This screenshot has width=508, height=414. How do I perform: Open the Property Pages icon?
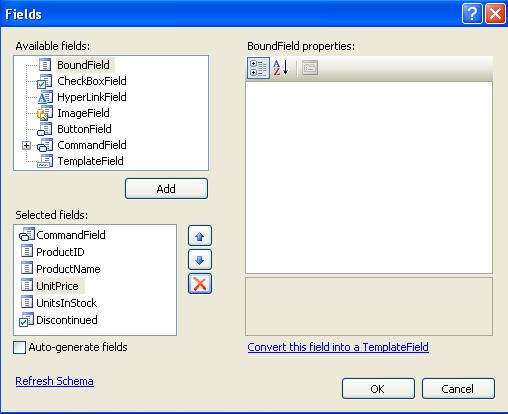310,68
